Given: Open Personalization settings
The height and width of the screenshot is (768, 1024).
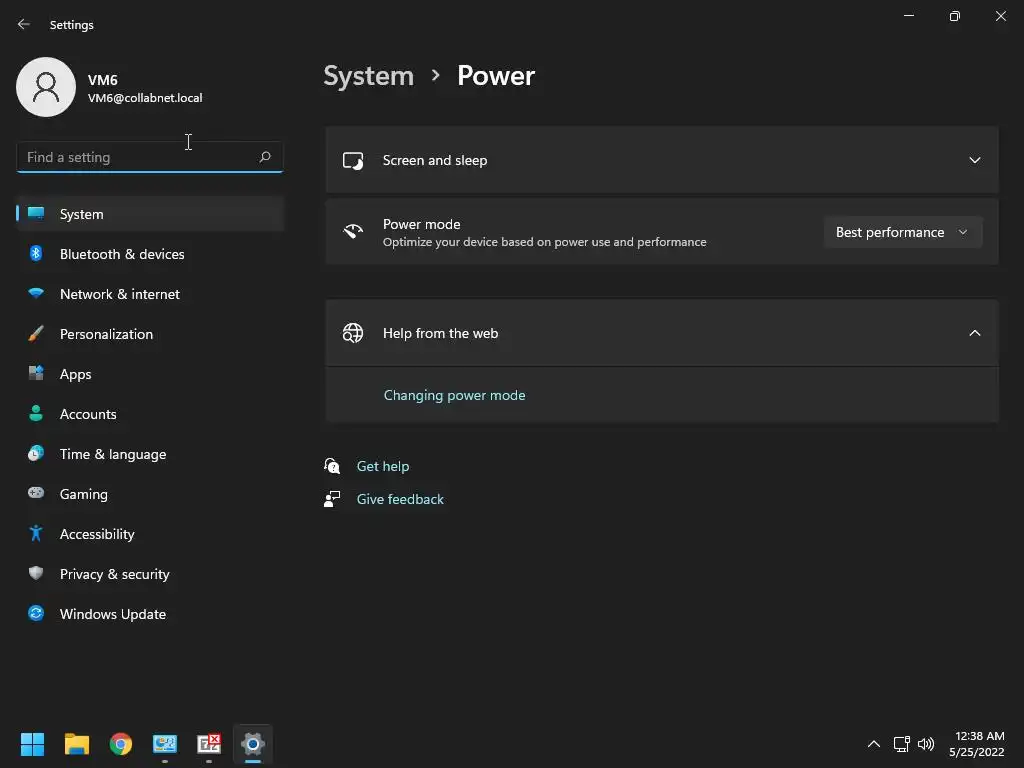Looking at the screenshot, I should (x=150, y=334).
